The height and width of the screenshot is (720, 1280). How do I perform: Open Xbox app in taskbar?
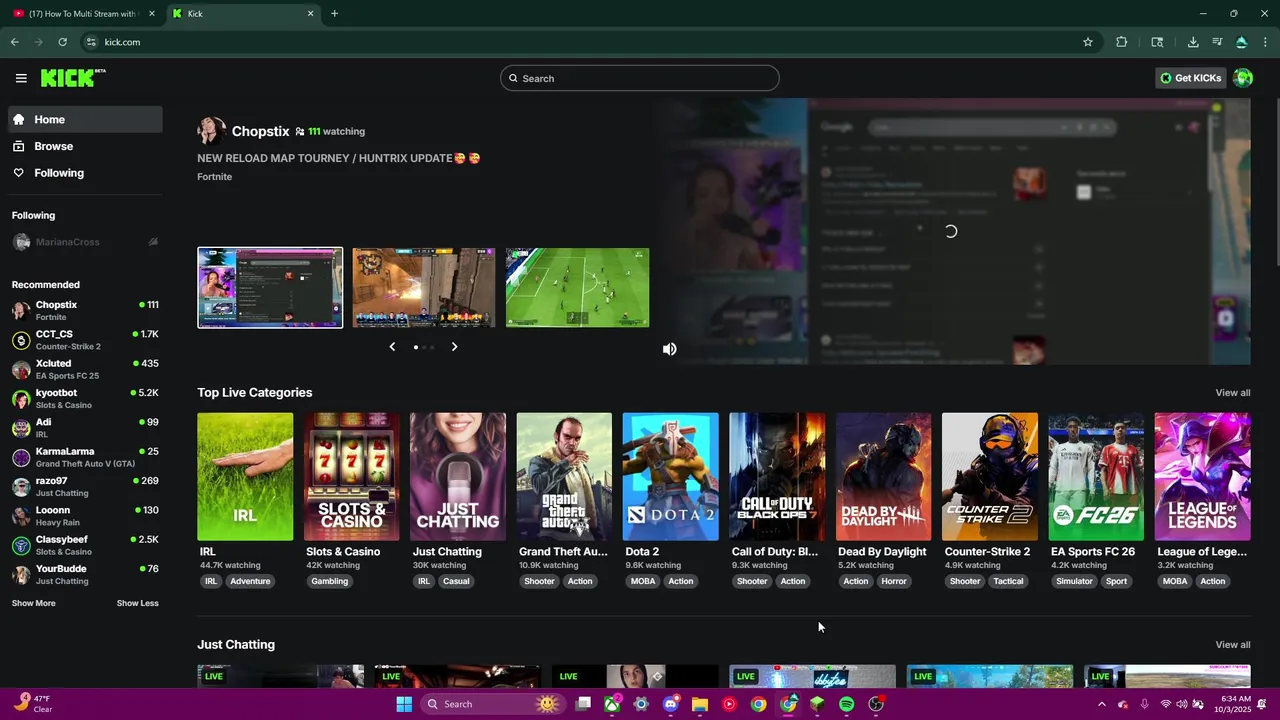pos(612,704)
